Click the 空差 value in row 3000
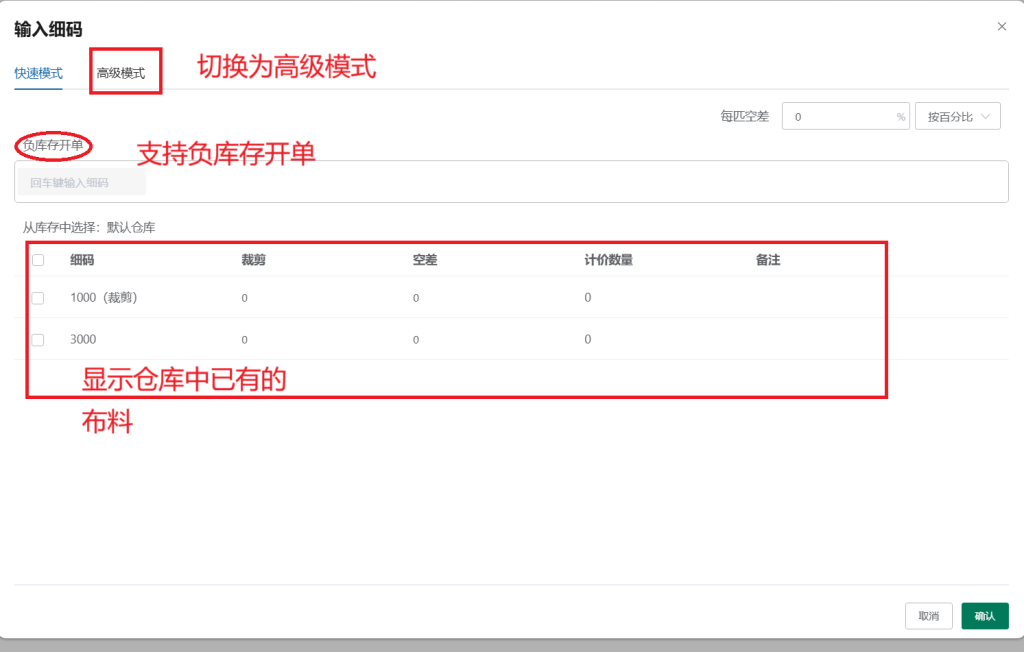The width and height of the screenshot is (1024, 652). pyautogui.click(x=416, y=340)
